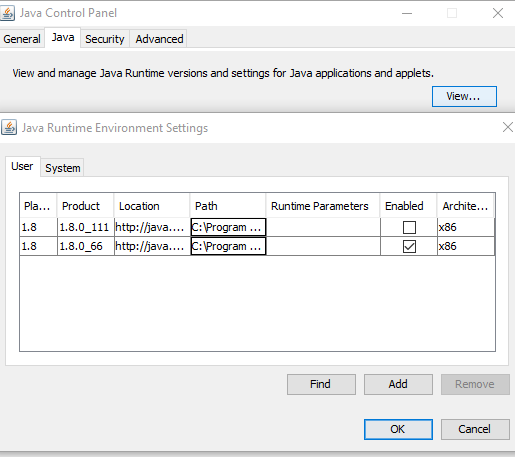Select the 1.8.0_111 product cell
The image size is (515, 457).
coord(86,227)
